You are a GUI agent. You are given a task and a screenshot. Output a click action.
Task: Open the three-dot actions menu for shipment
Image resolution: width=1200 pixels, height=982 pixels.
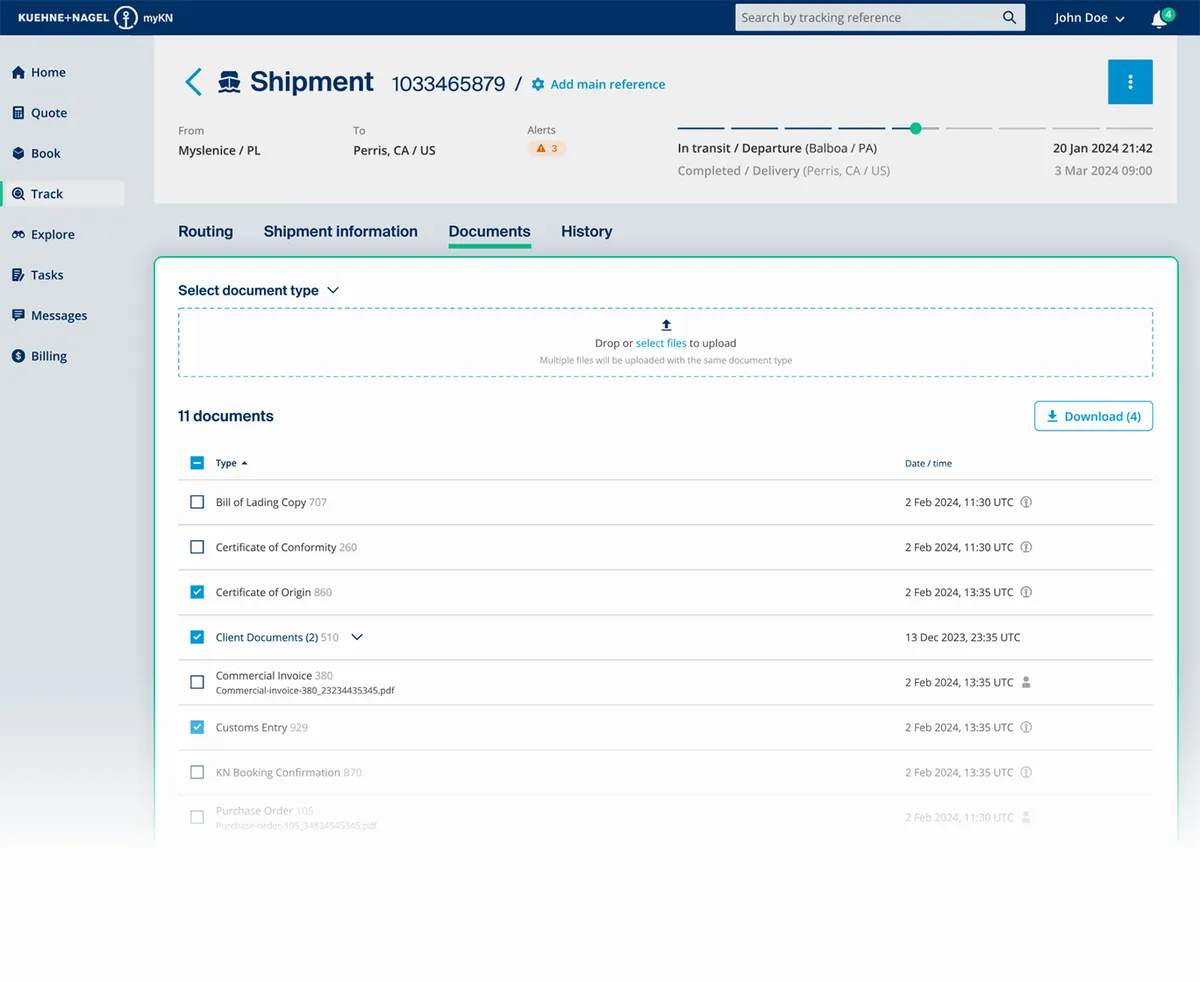point(1130,81)
